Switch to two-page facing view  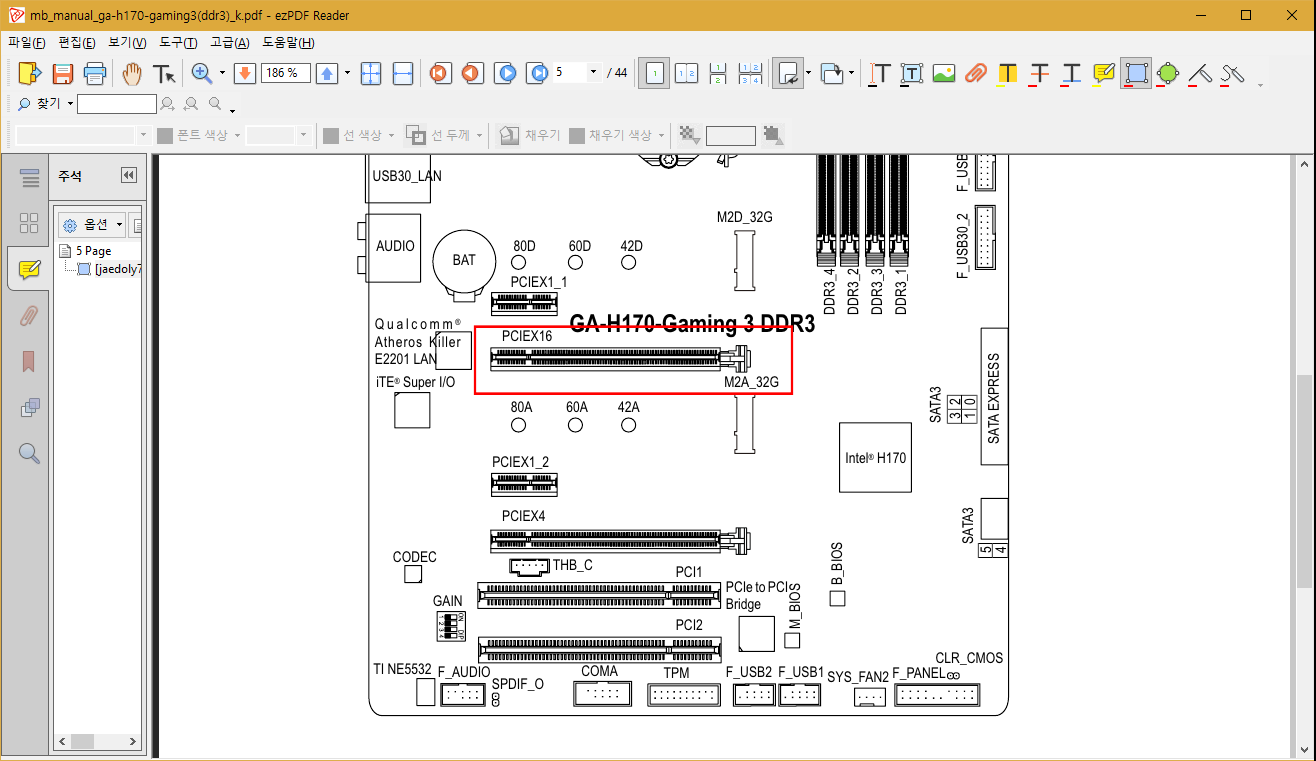[x=686, y=73]
